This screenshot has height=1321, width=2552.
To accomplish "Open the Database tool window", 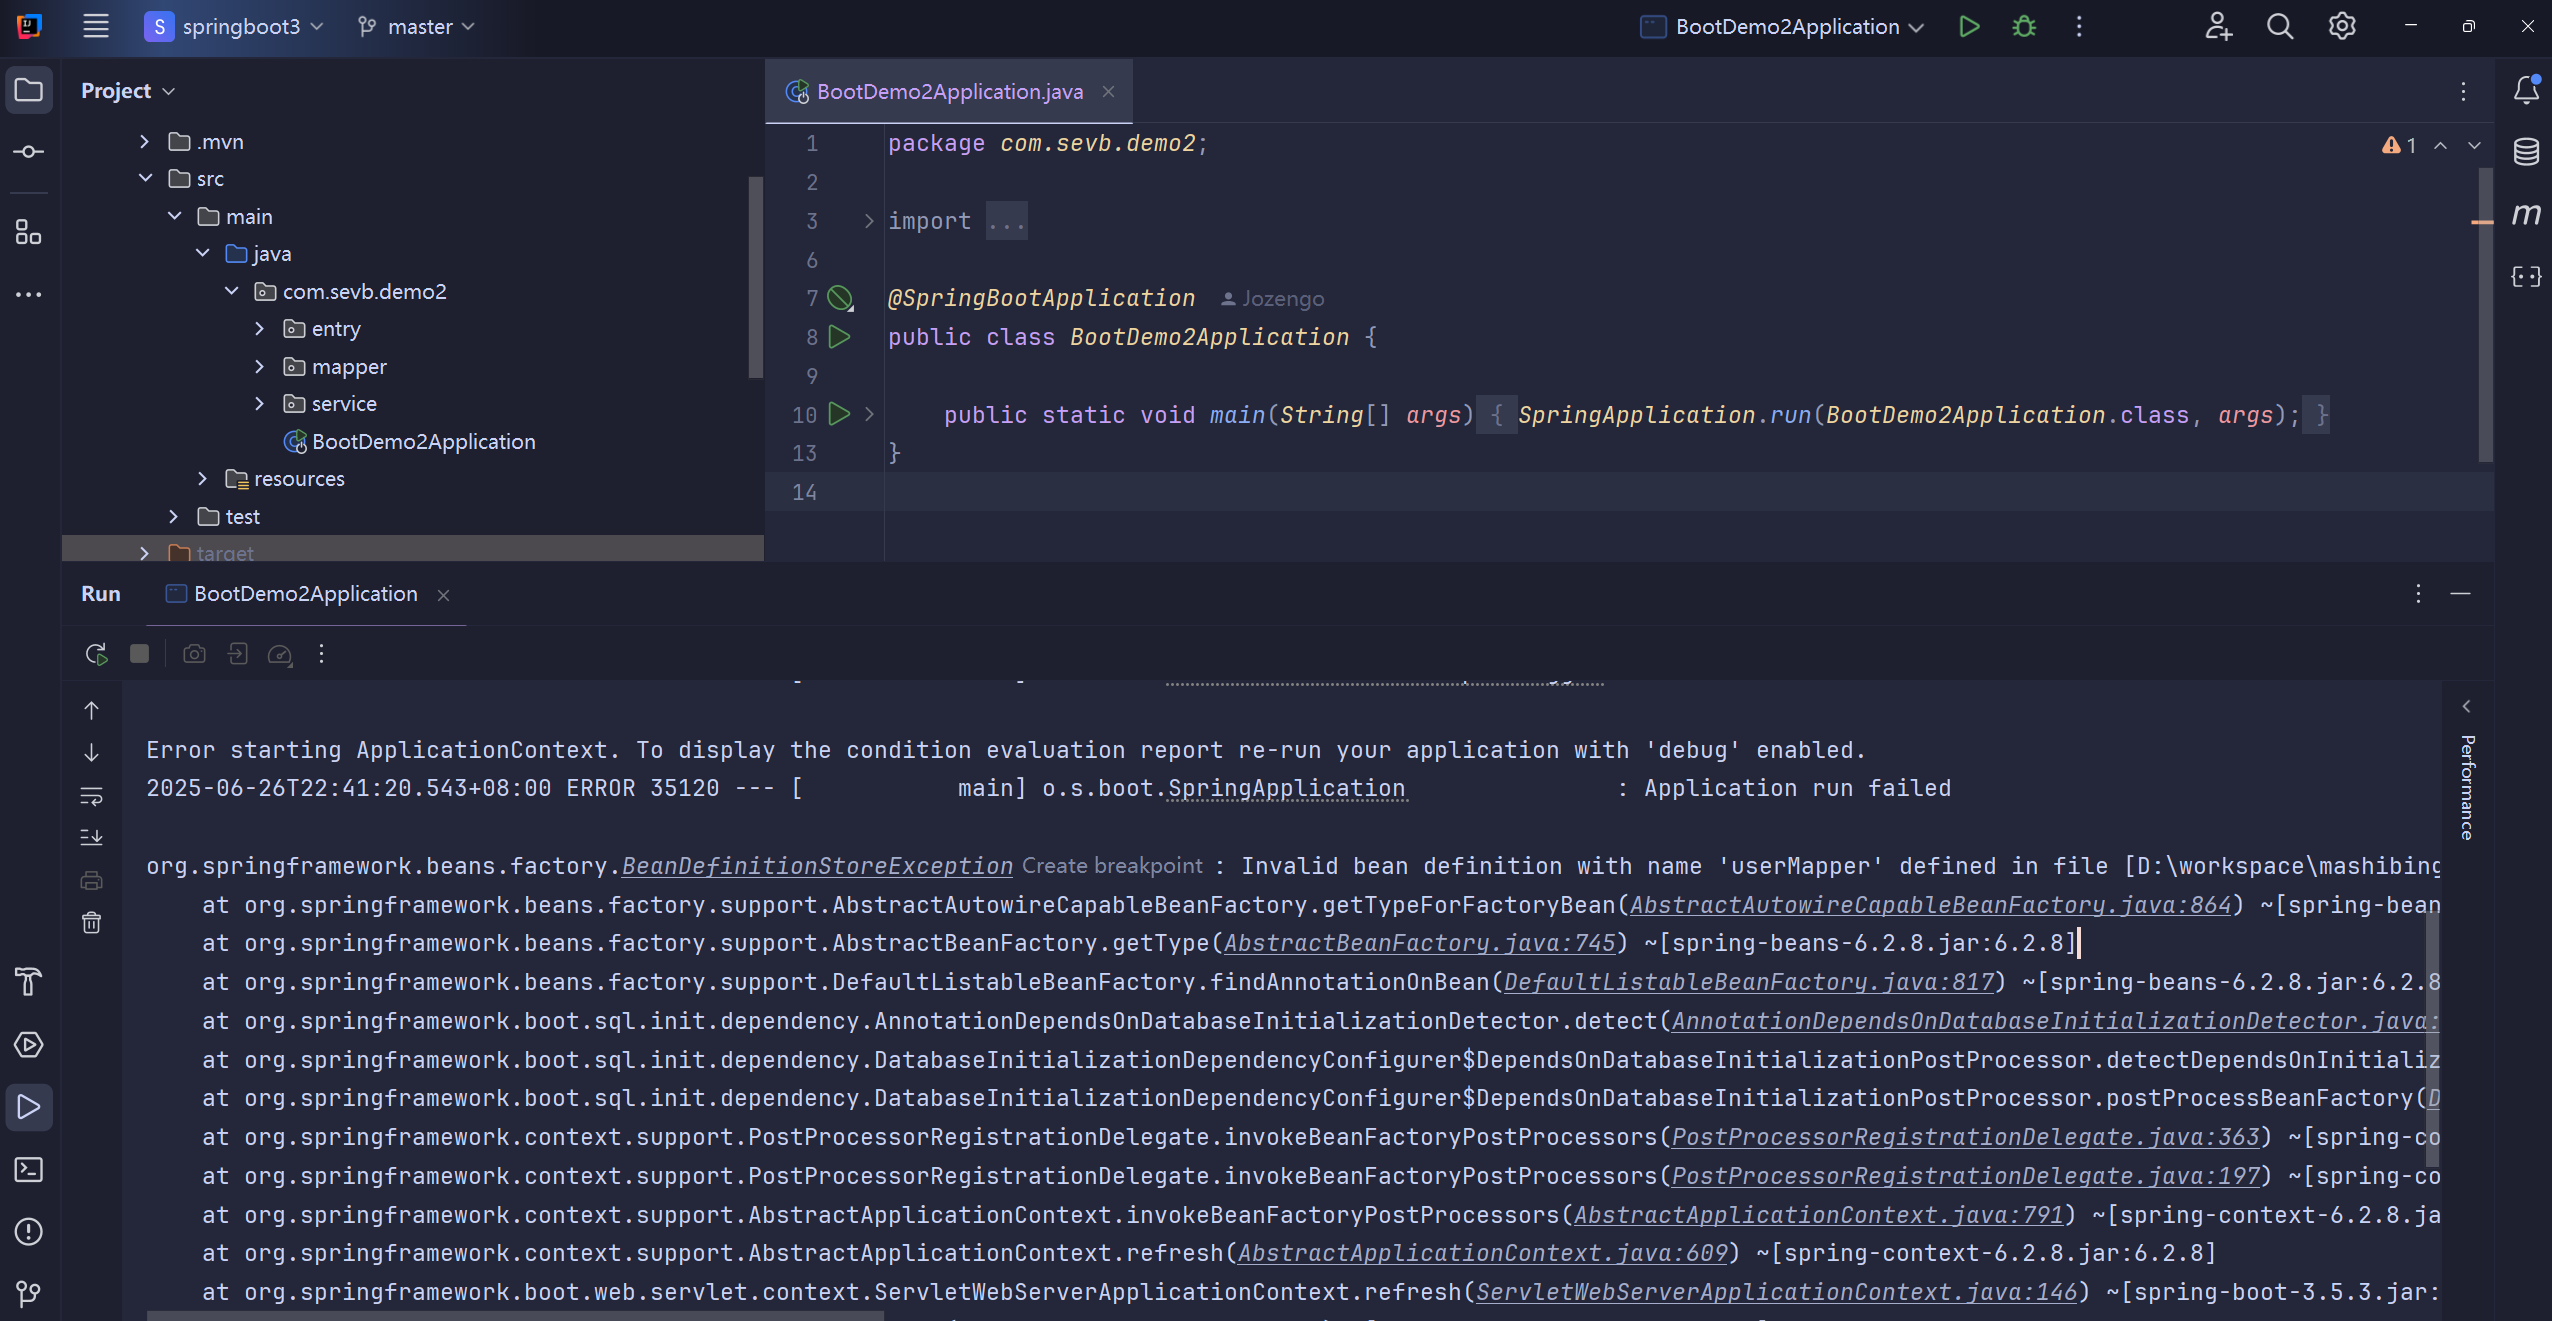I will tap(2527, 152).
